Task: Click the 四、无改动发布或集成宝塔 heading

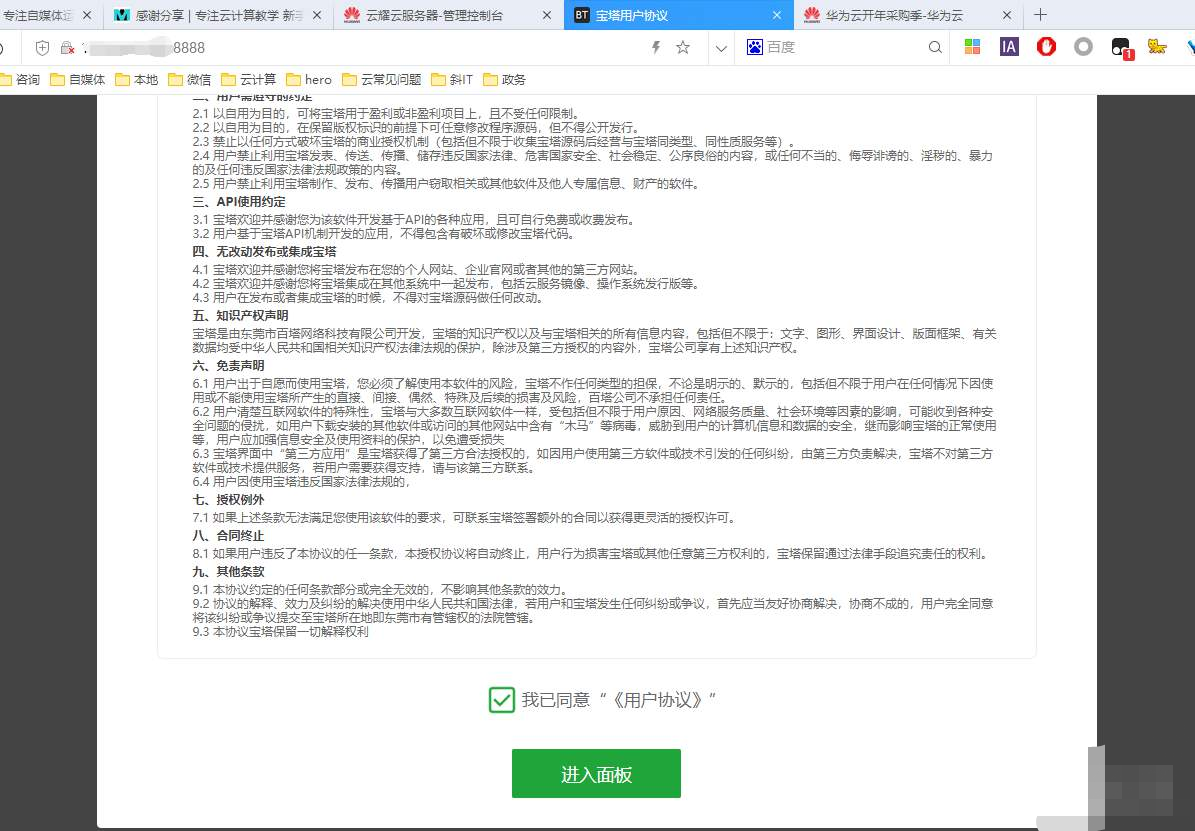Action: [x=264, y=252]
